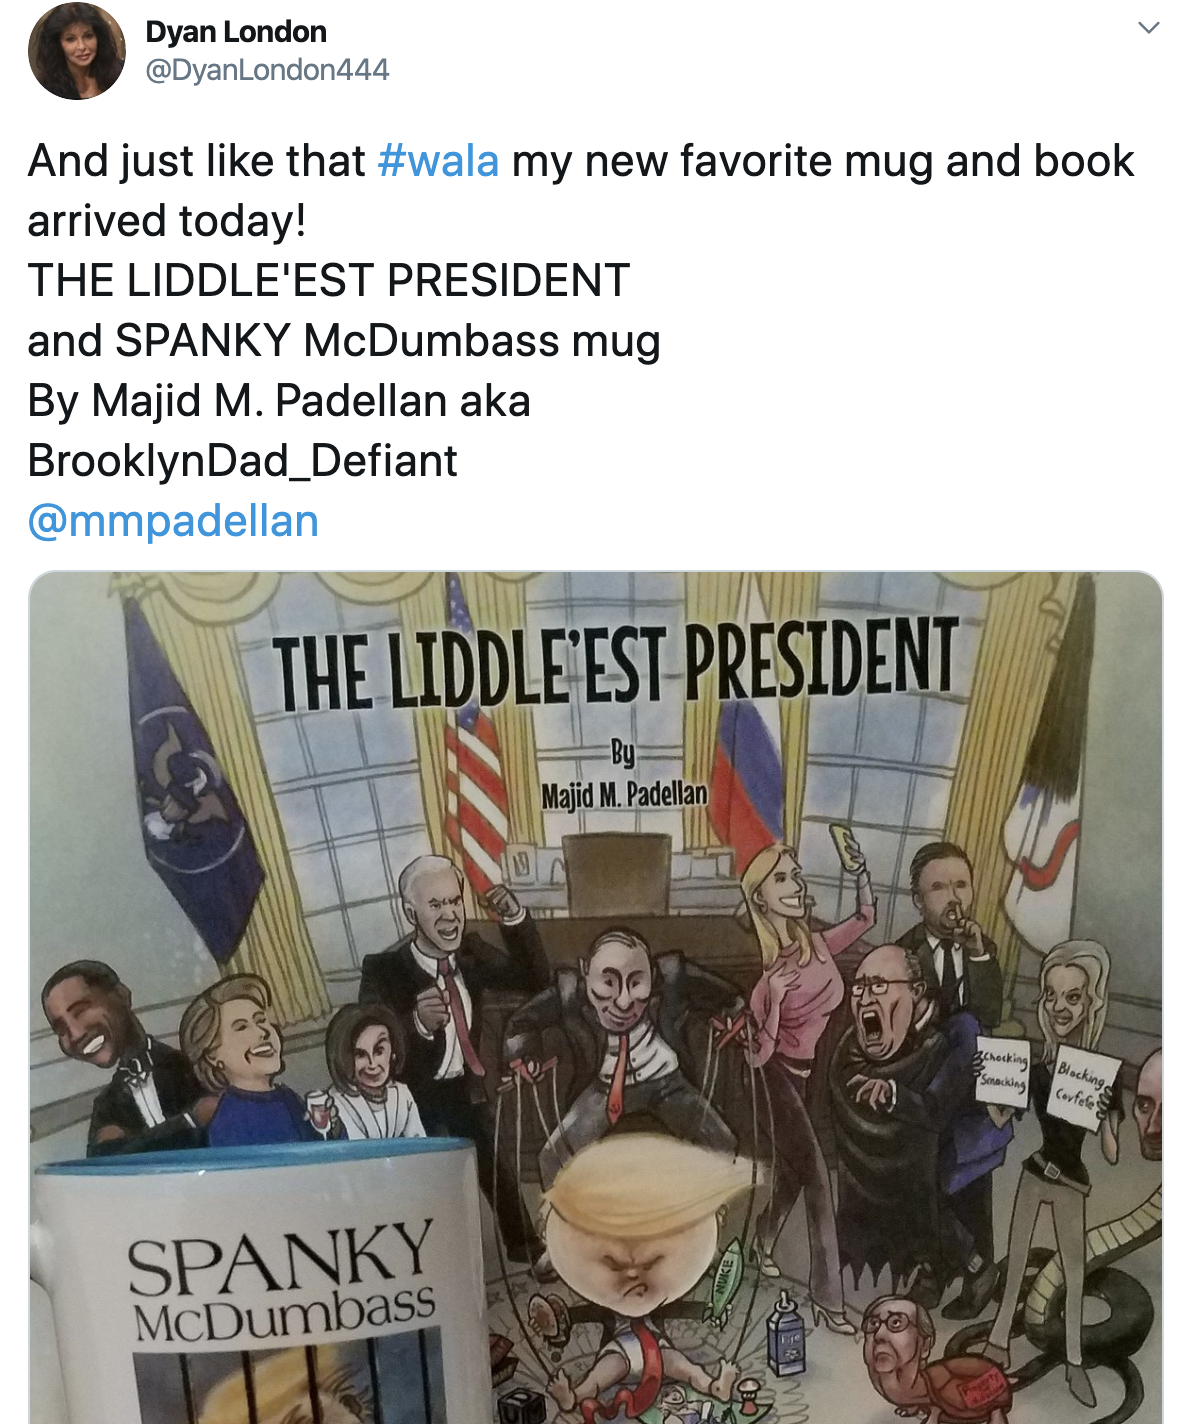Click the "Blocking Covfefe" sign in illustration

click(1081, 1089)
